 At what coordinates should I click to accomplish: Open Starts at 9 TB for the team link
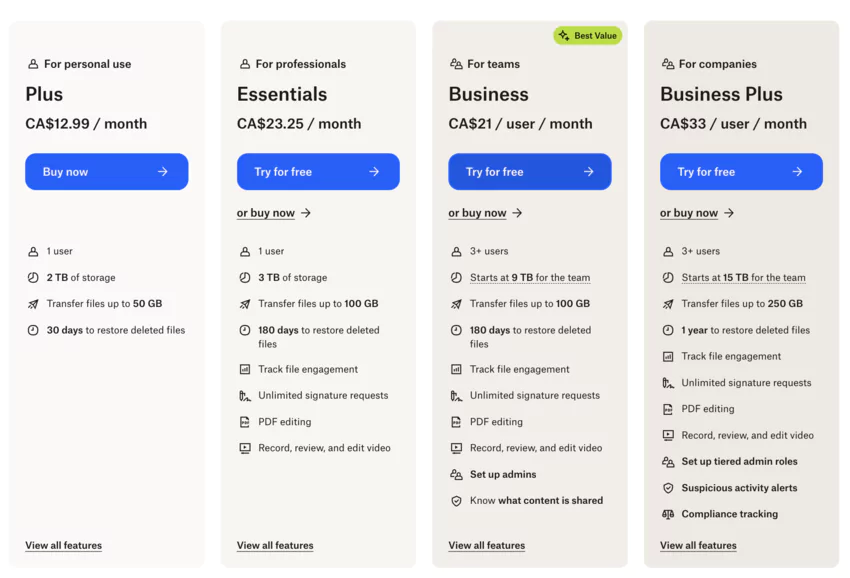[x=528, y=277]
